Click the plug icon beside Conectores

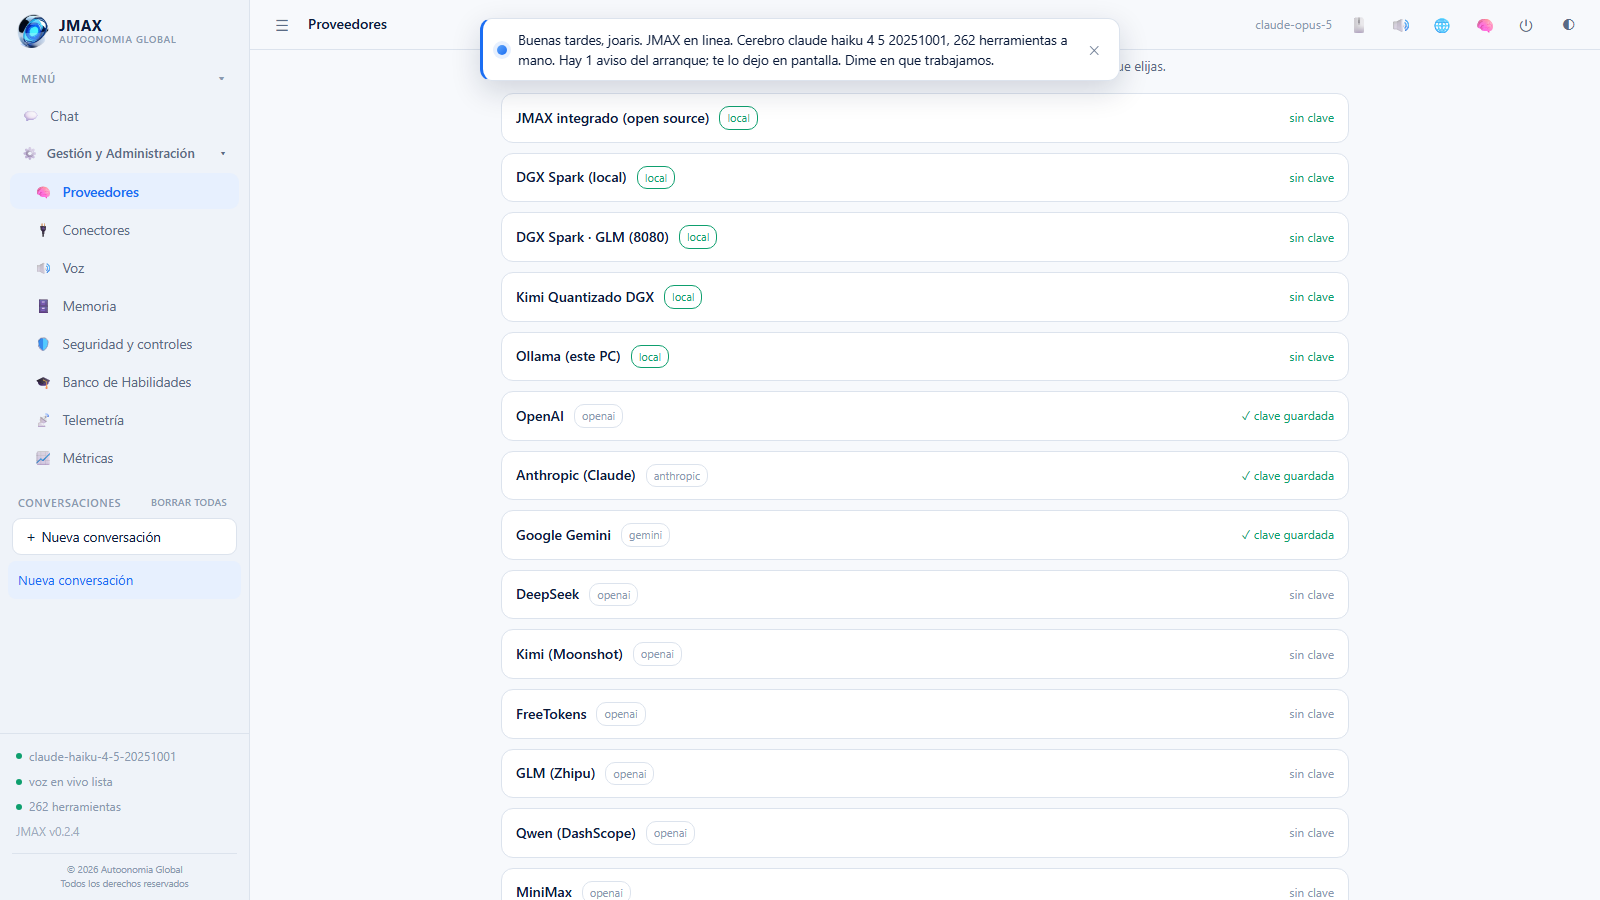(43, 230)
